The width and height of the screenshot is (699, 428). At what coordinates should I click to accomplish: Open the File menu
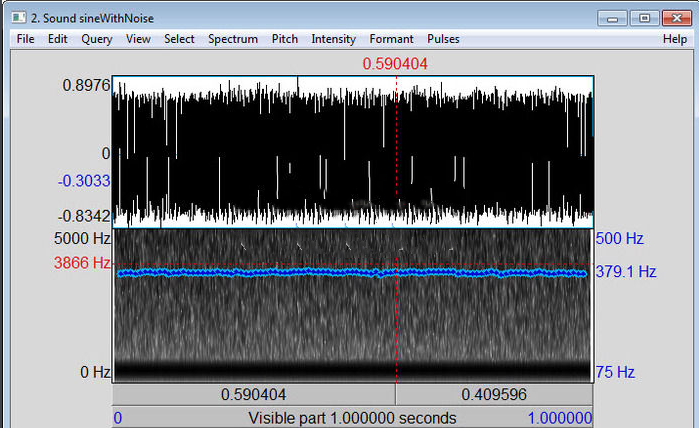coord(25,39)
